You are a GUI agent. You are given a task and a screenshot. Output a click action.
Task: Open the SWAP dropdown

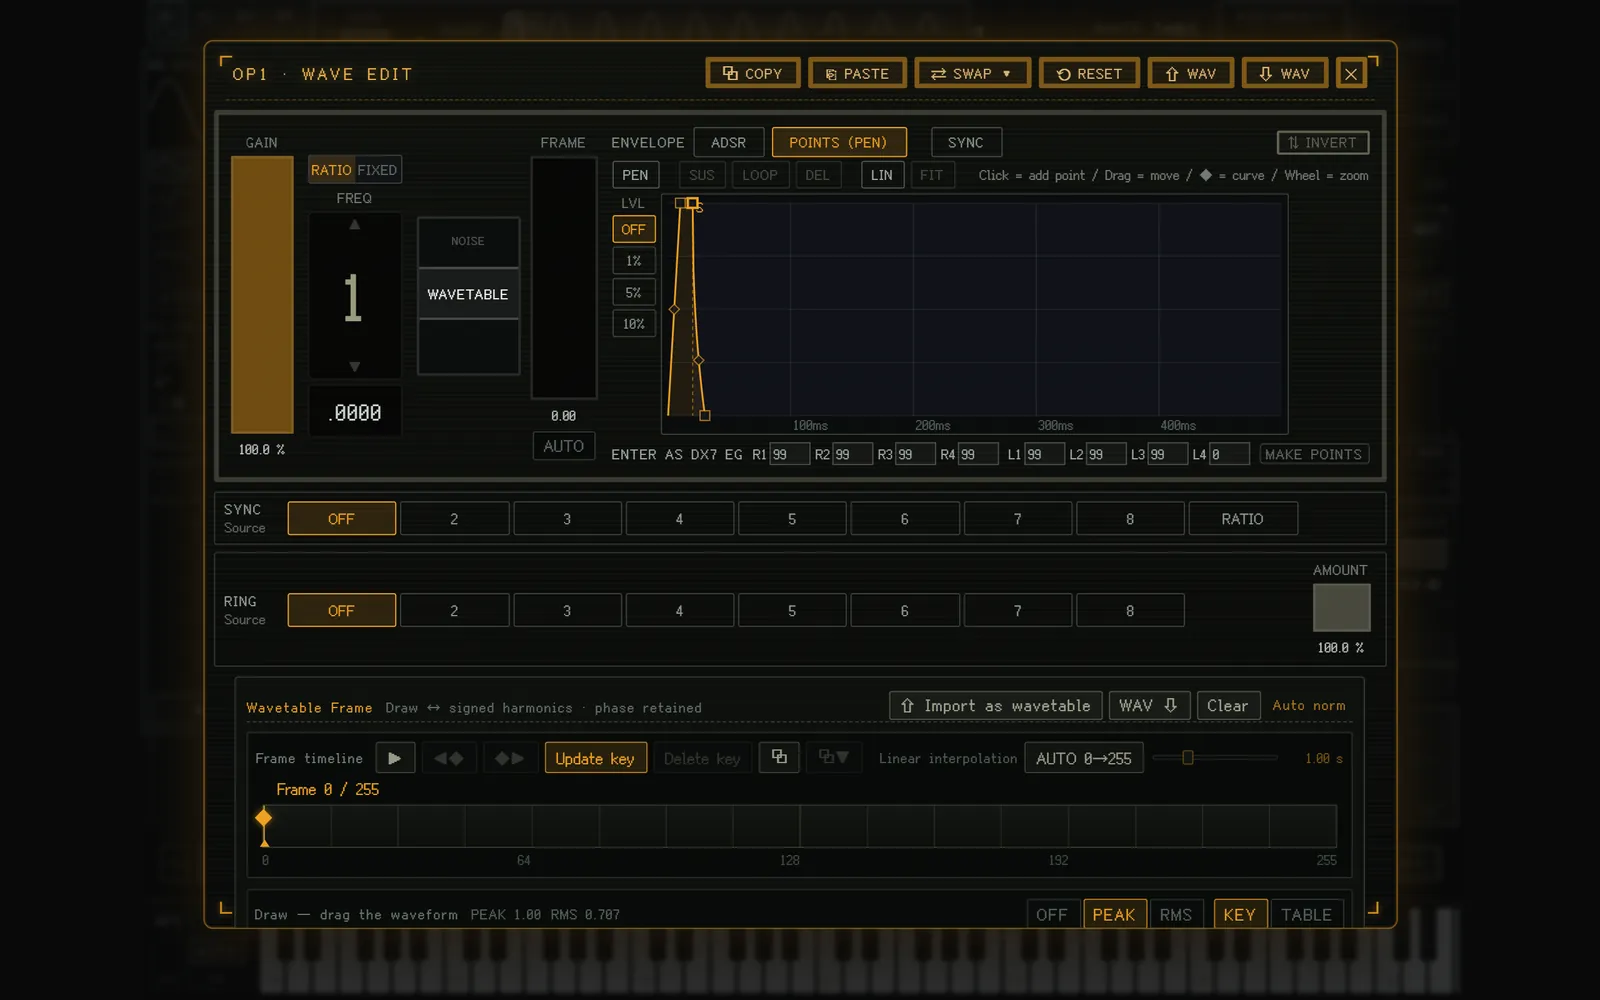pos(971,74)
